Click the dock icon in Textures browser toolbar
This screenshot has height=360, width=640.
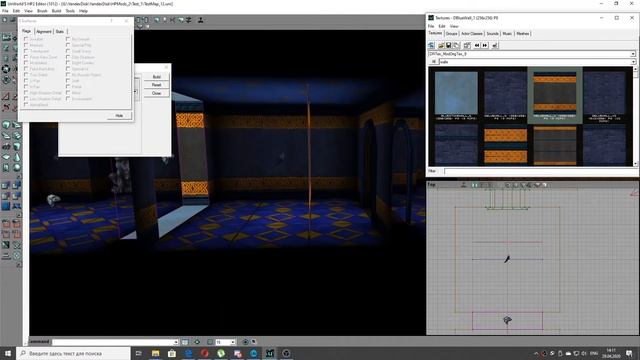[431, 45]
